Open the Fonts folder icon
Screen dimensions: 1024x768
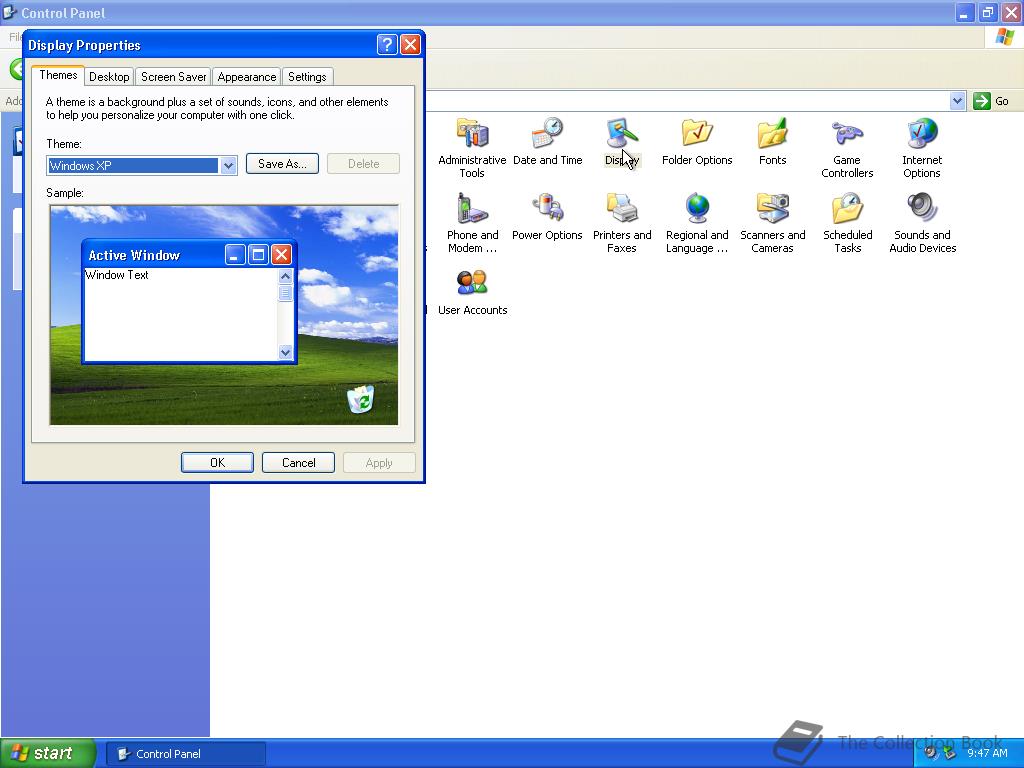click(x=773, y=133)
